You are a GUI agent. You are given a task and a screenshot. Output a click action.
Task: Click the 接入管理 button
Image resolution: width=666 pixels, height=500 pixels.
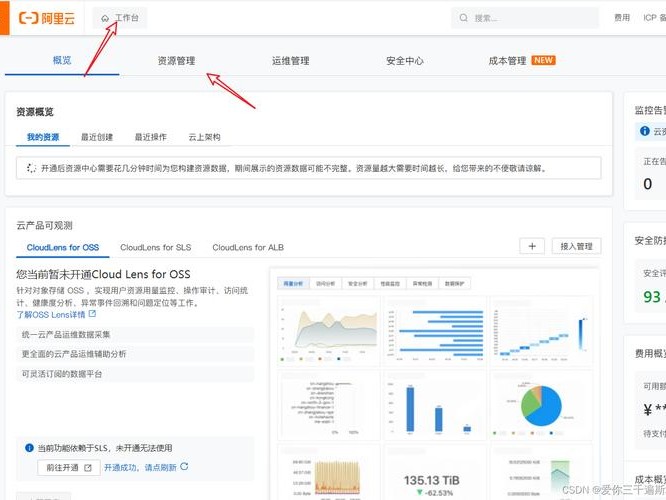[x=576, y=246]
